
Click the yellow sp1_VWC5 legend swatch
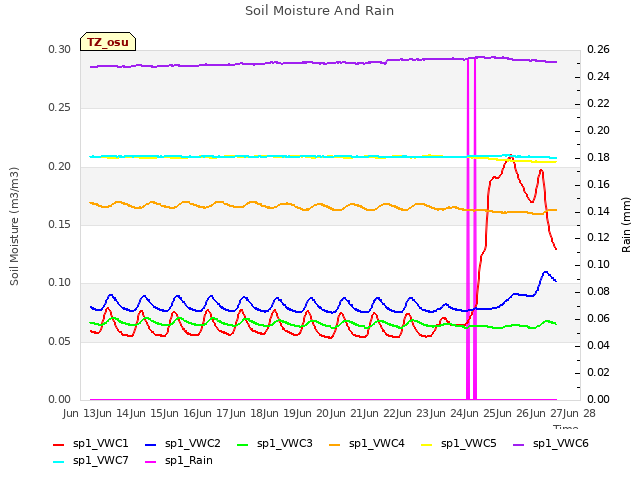tap(427, 444)
